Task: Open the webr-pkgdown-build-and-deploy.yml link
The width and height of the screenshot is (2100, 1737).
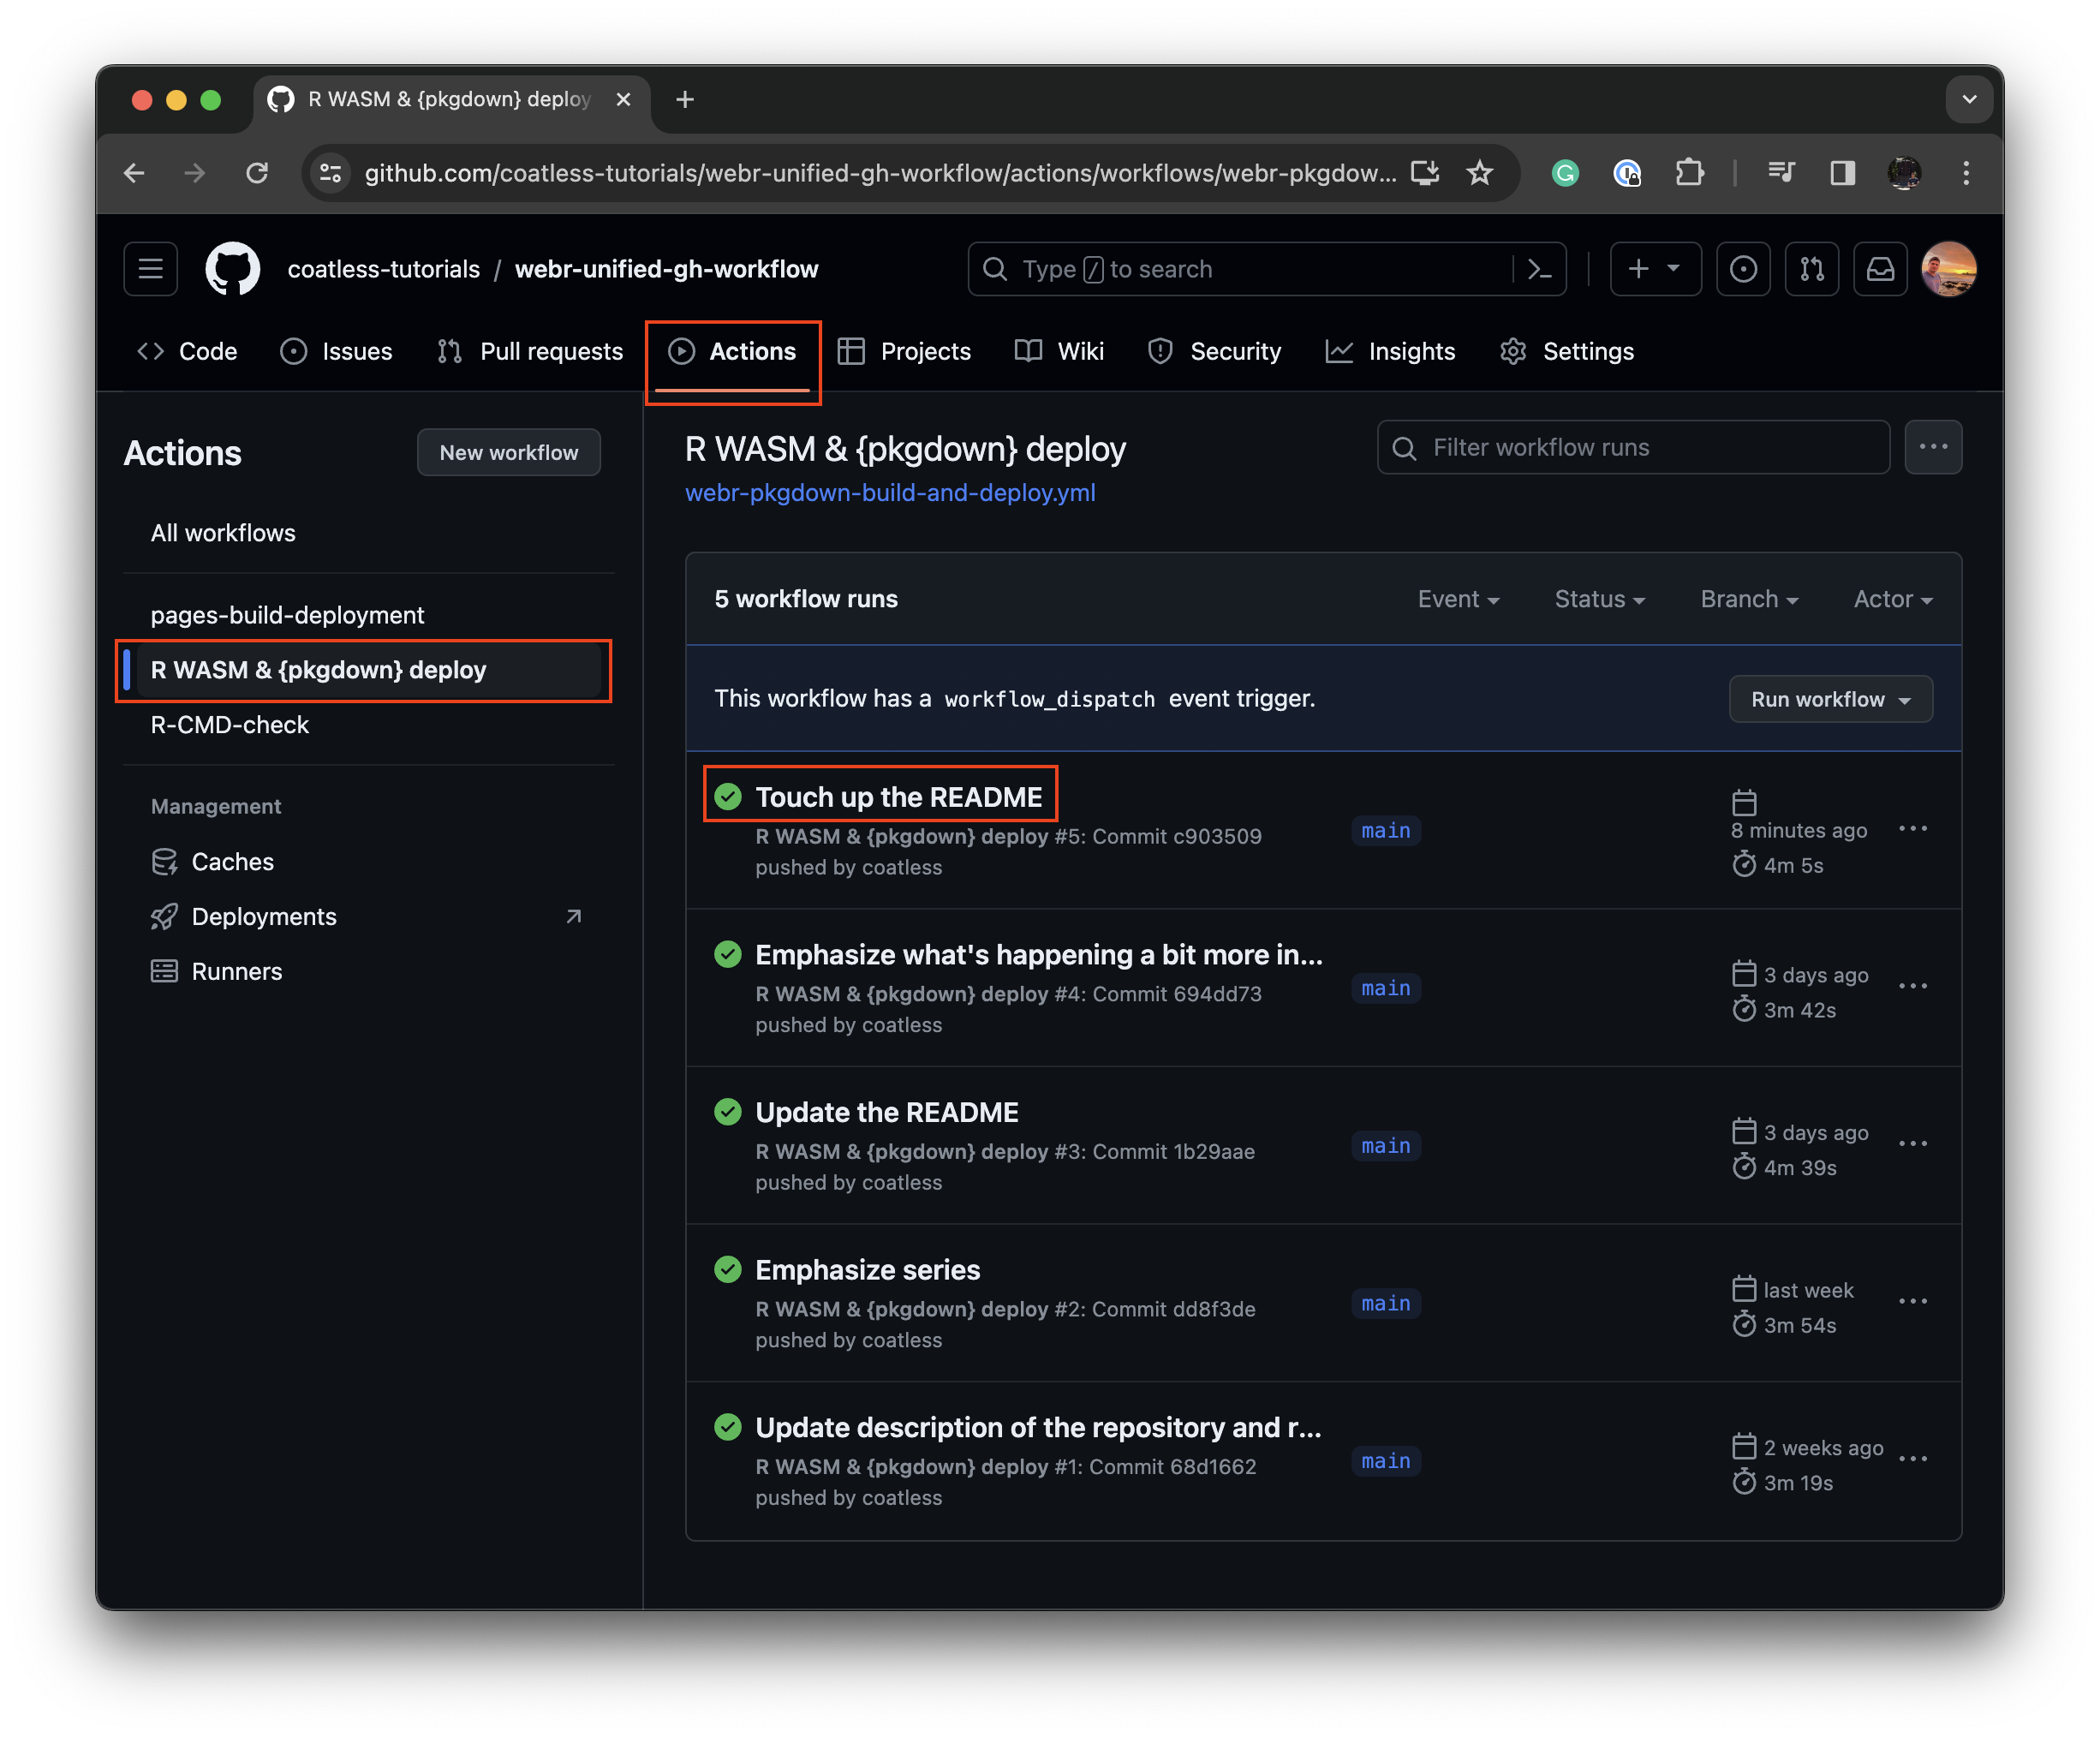Action: (x=890, y=493)
